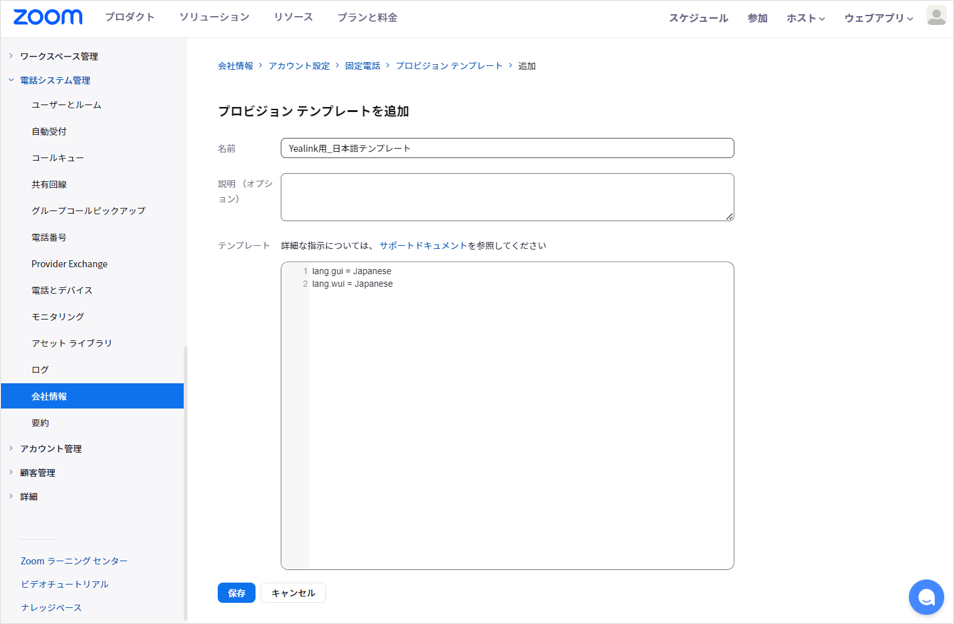954x624 pixels.
Task: Open アセット ライブラリ in sidebar
Action: point(72,343)
